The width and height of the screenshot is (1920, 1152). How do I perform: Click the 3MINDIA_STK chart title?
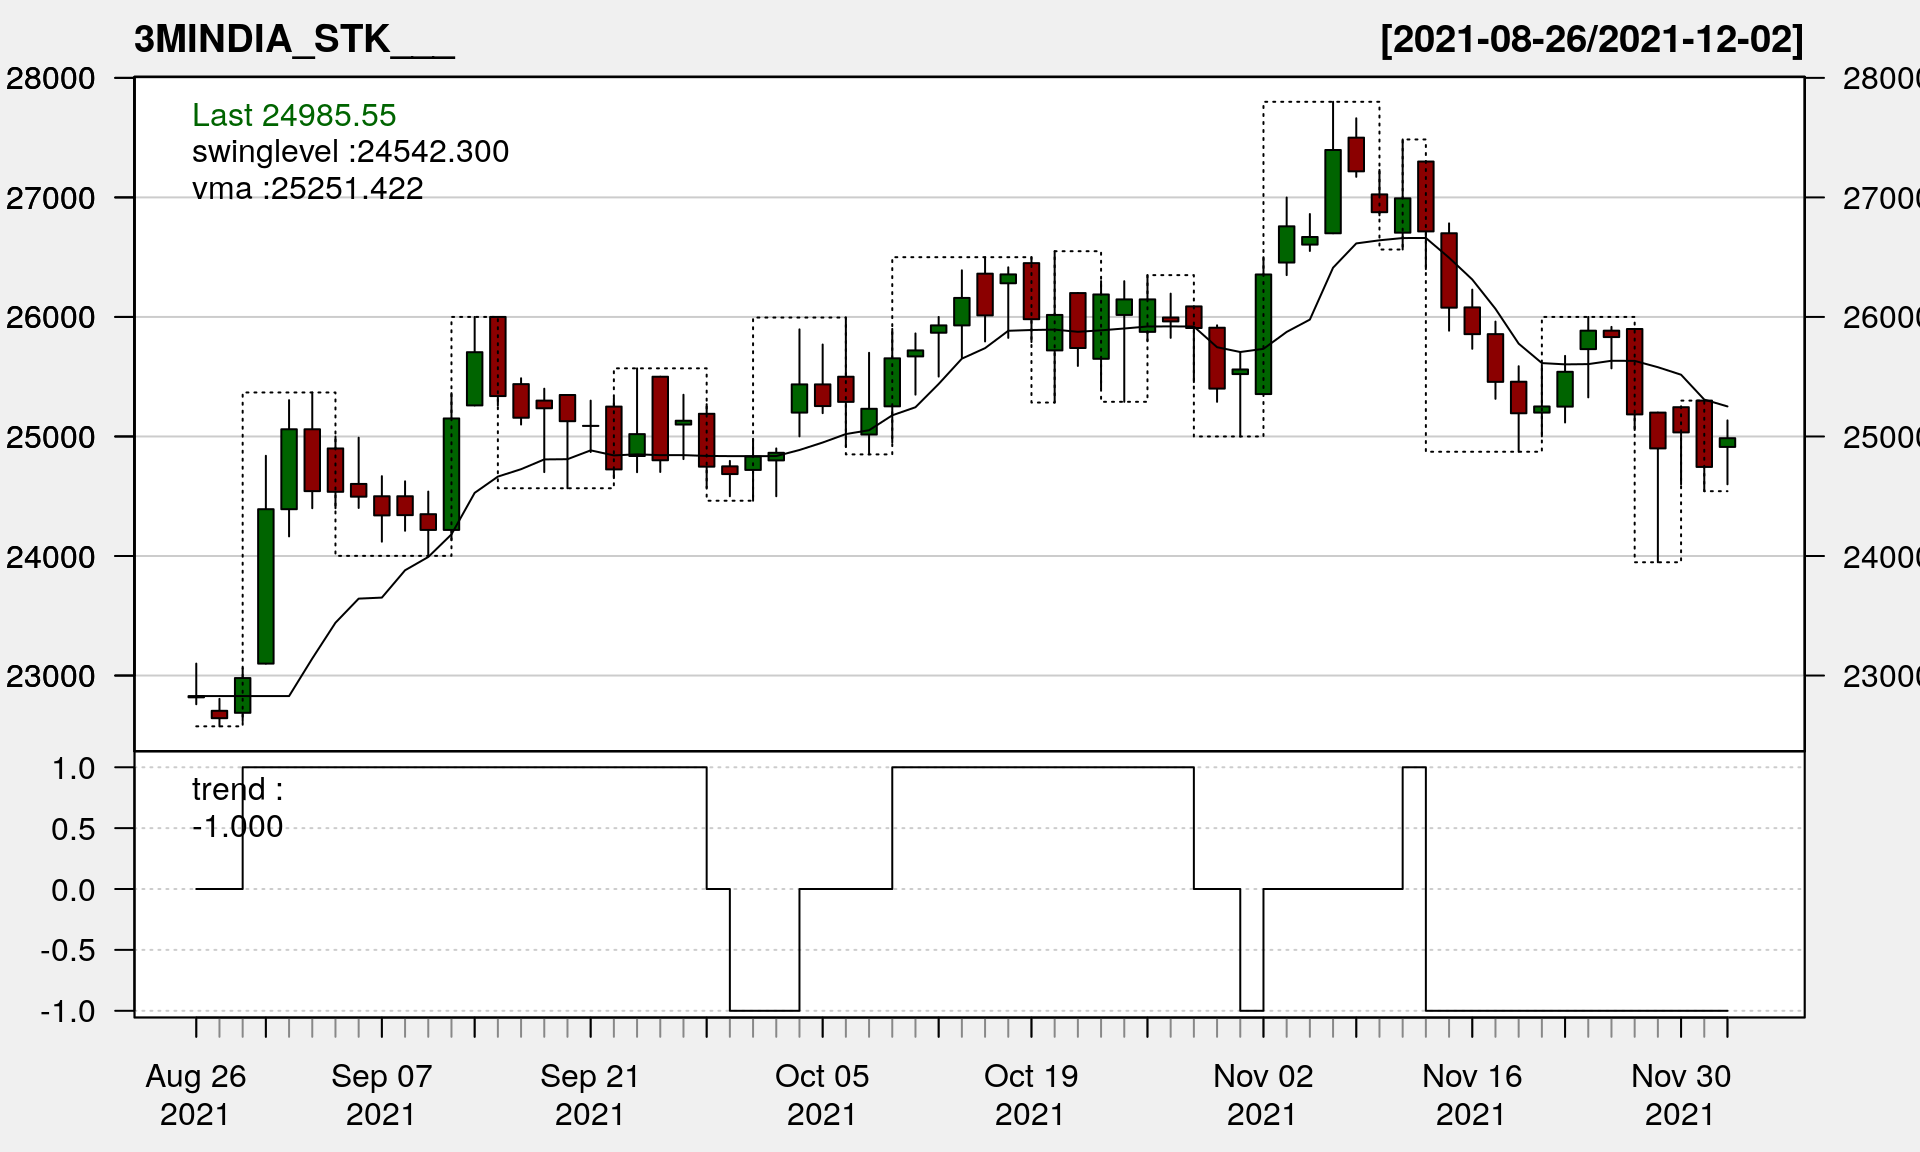(293, 40)
